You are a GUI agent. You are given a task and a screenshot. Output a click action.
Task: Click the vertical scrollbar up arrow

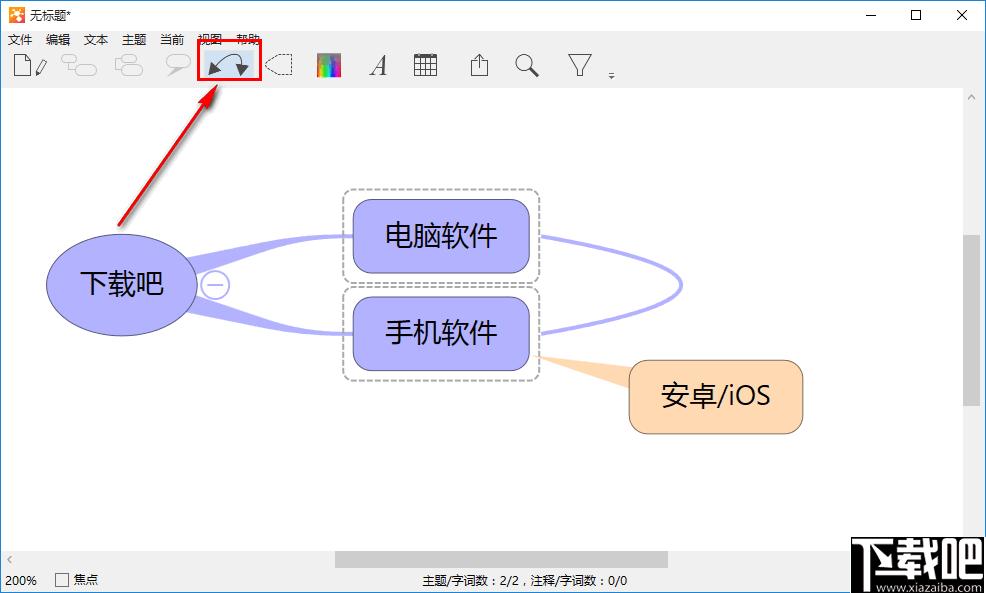point(971,97)
